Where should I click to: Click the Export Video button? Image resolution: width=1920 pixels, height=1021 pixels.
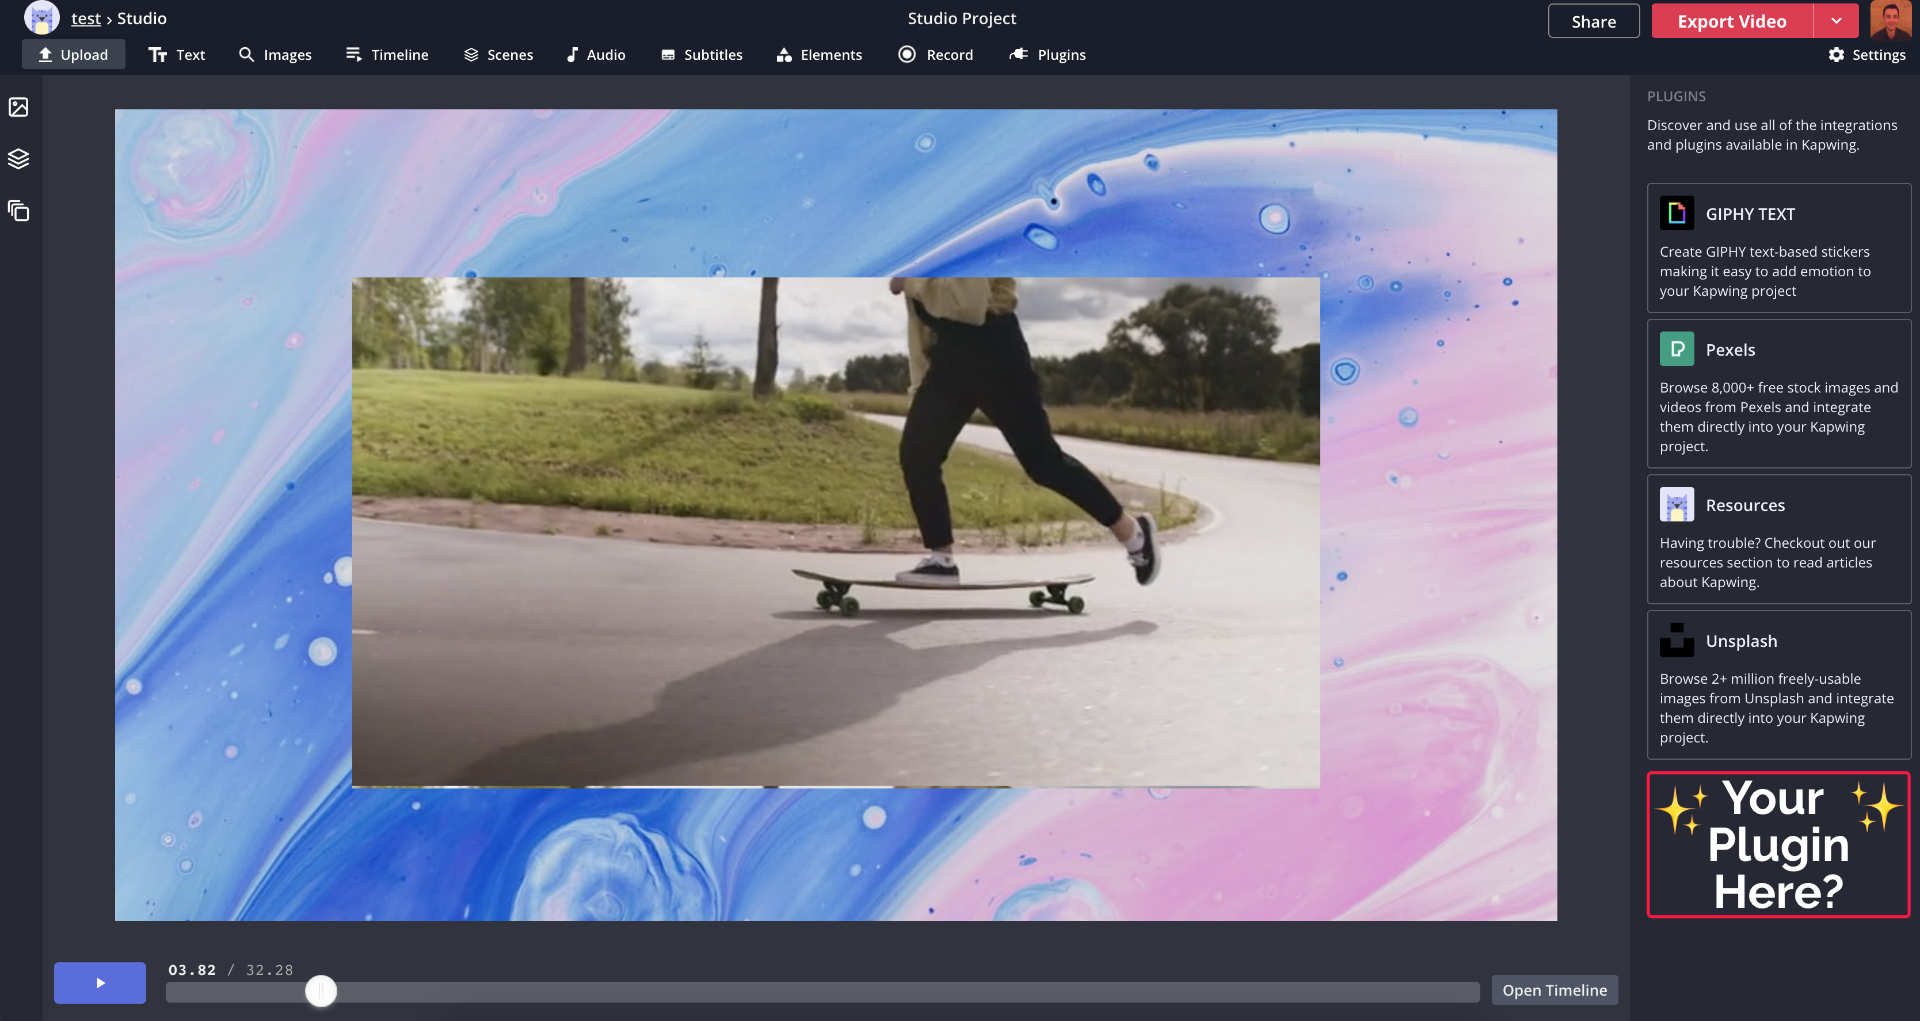pyautogui.click(x=1731, y=21)
